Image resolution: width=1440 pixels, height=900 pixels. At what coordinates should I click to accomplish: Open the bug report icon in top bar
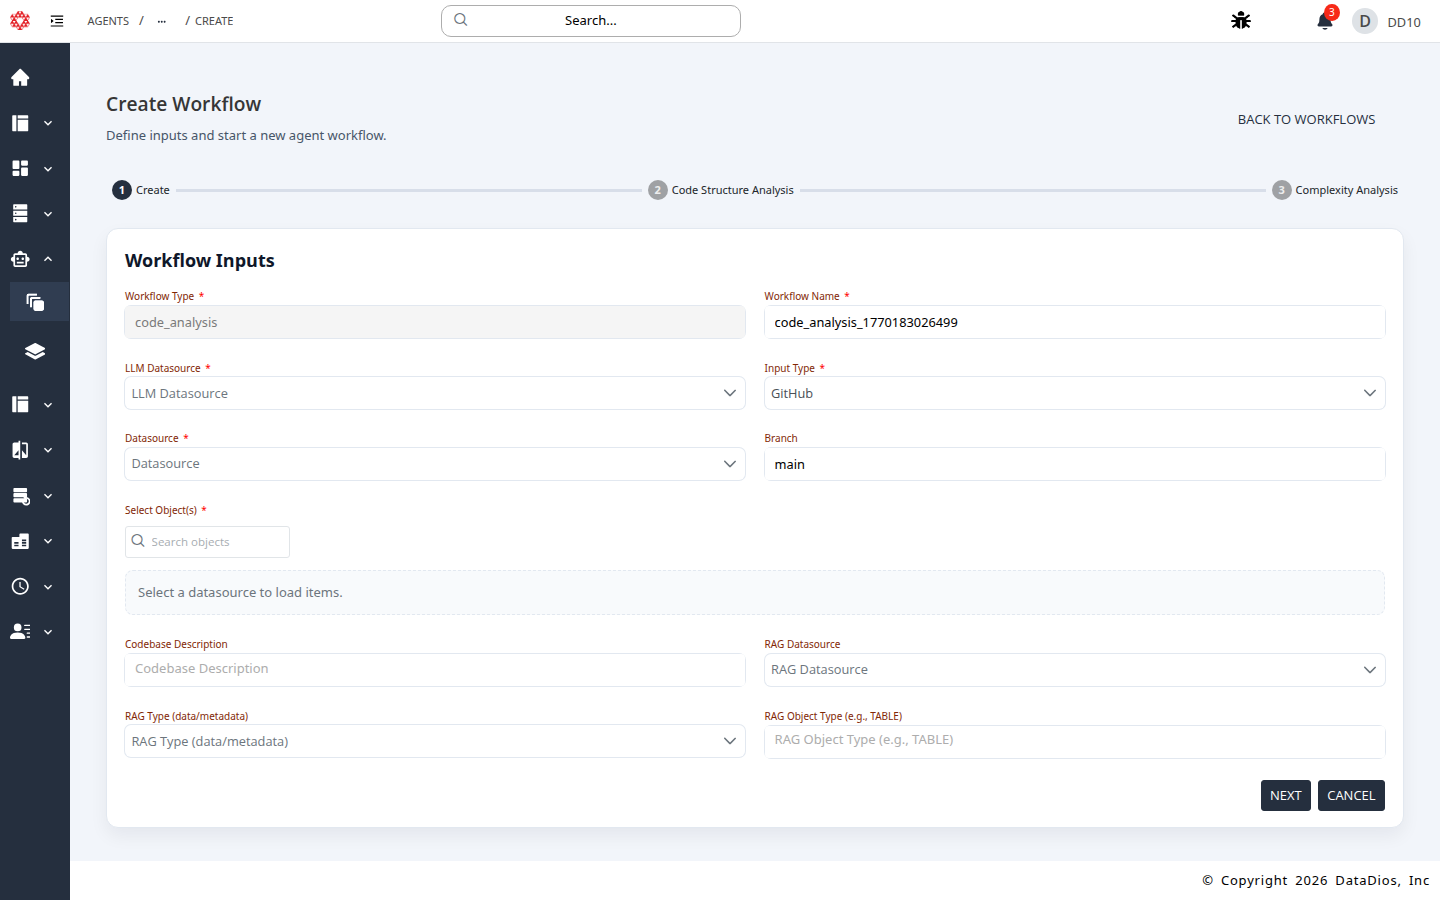[x=1240, y=20]
